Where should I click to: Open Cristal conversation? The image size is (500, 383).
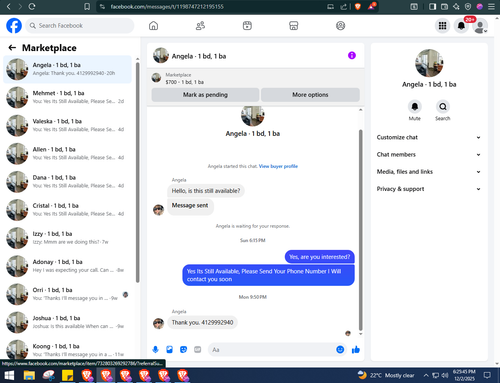[x=68, y=210]
